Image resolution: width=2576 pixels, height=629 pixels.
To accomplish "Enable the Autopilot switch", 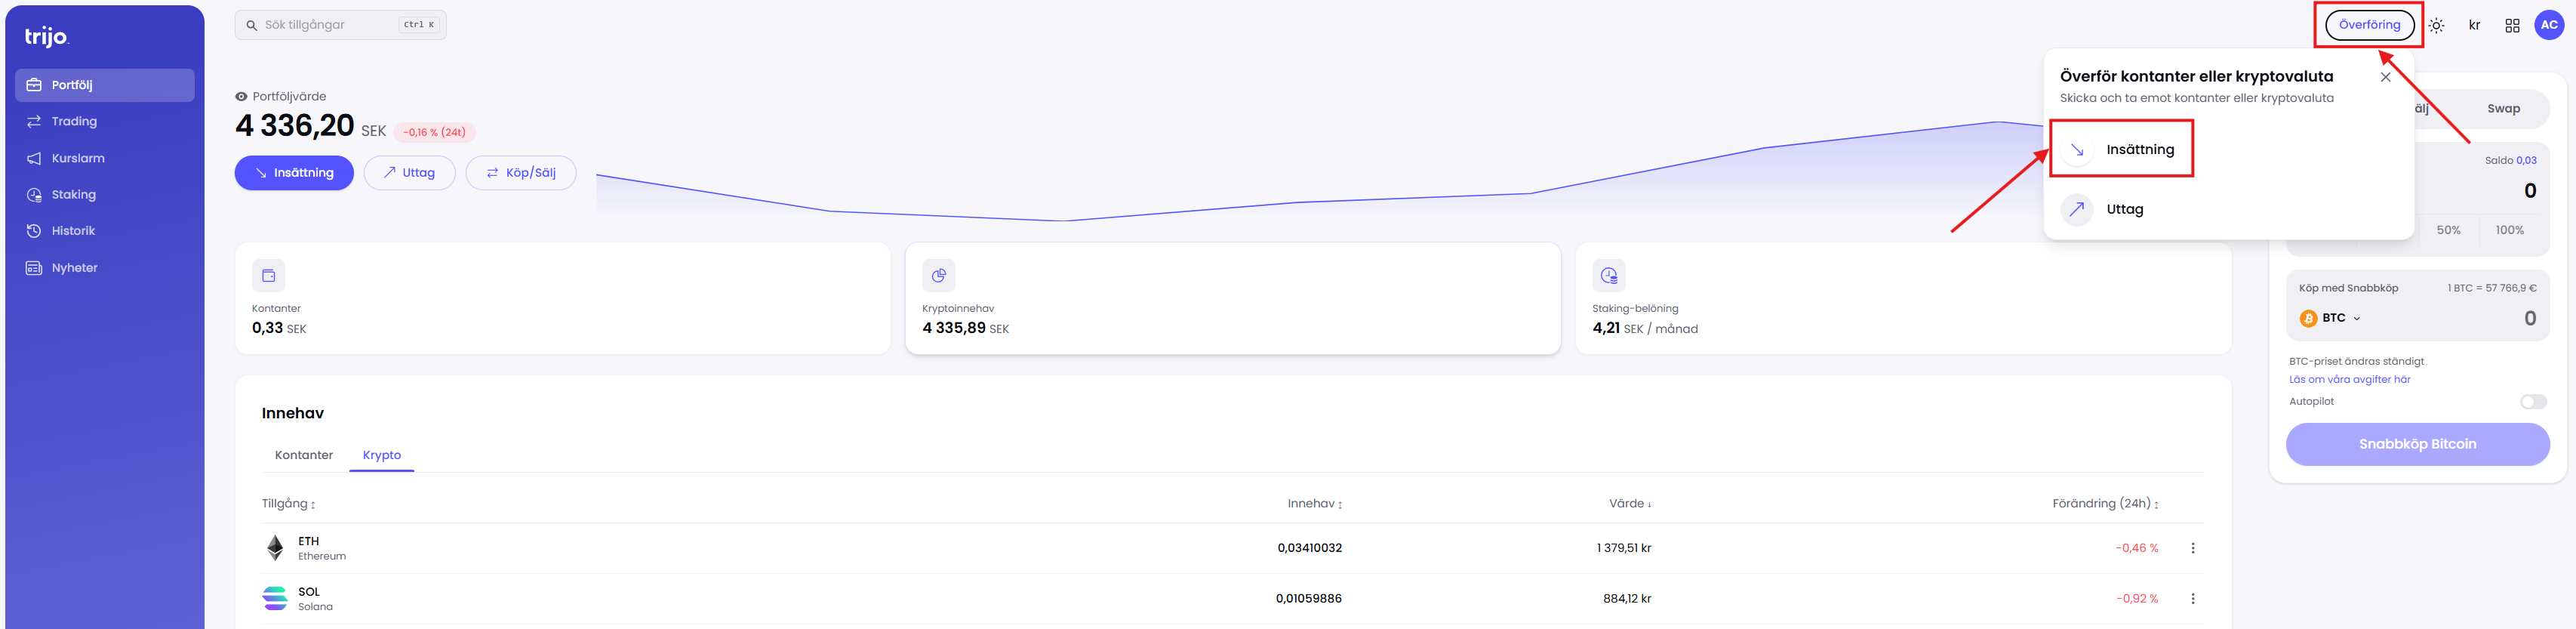I will coord(2533,402).
